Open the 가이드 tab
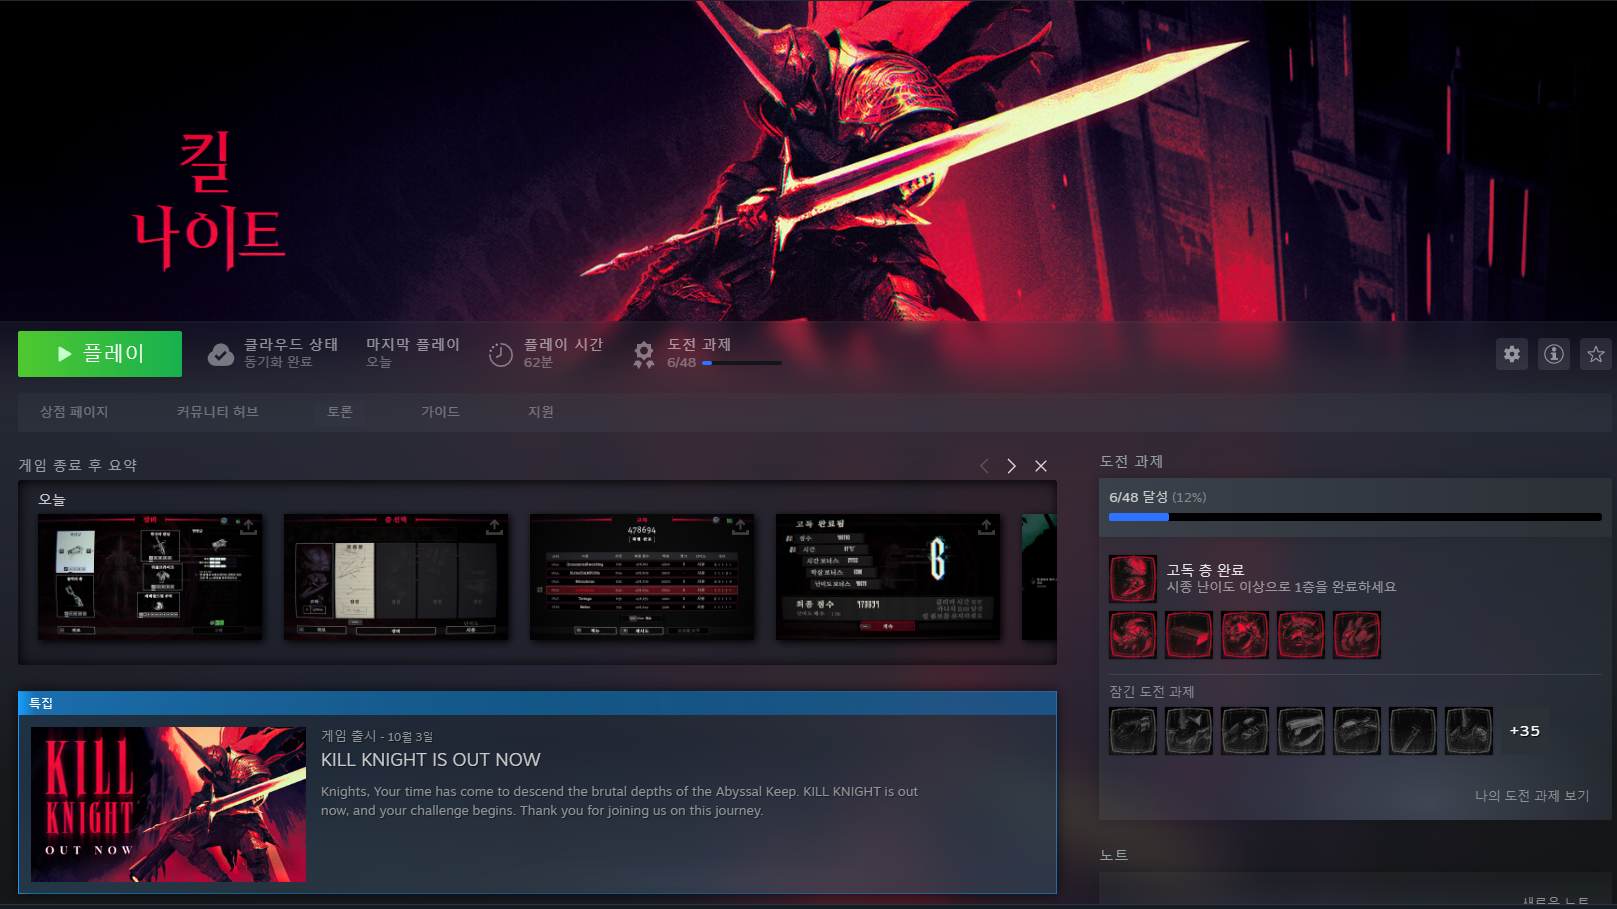Image resolution: width=1617 pixels, height=909 pixels. pyautogui.click(x=440, y=412)
